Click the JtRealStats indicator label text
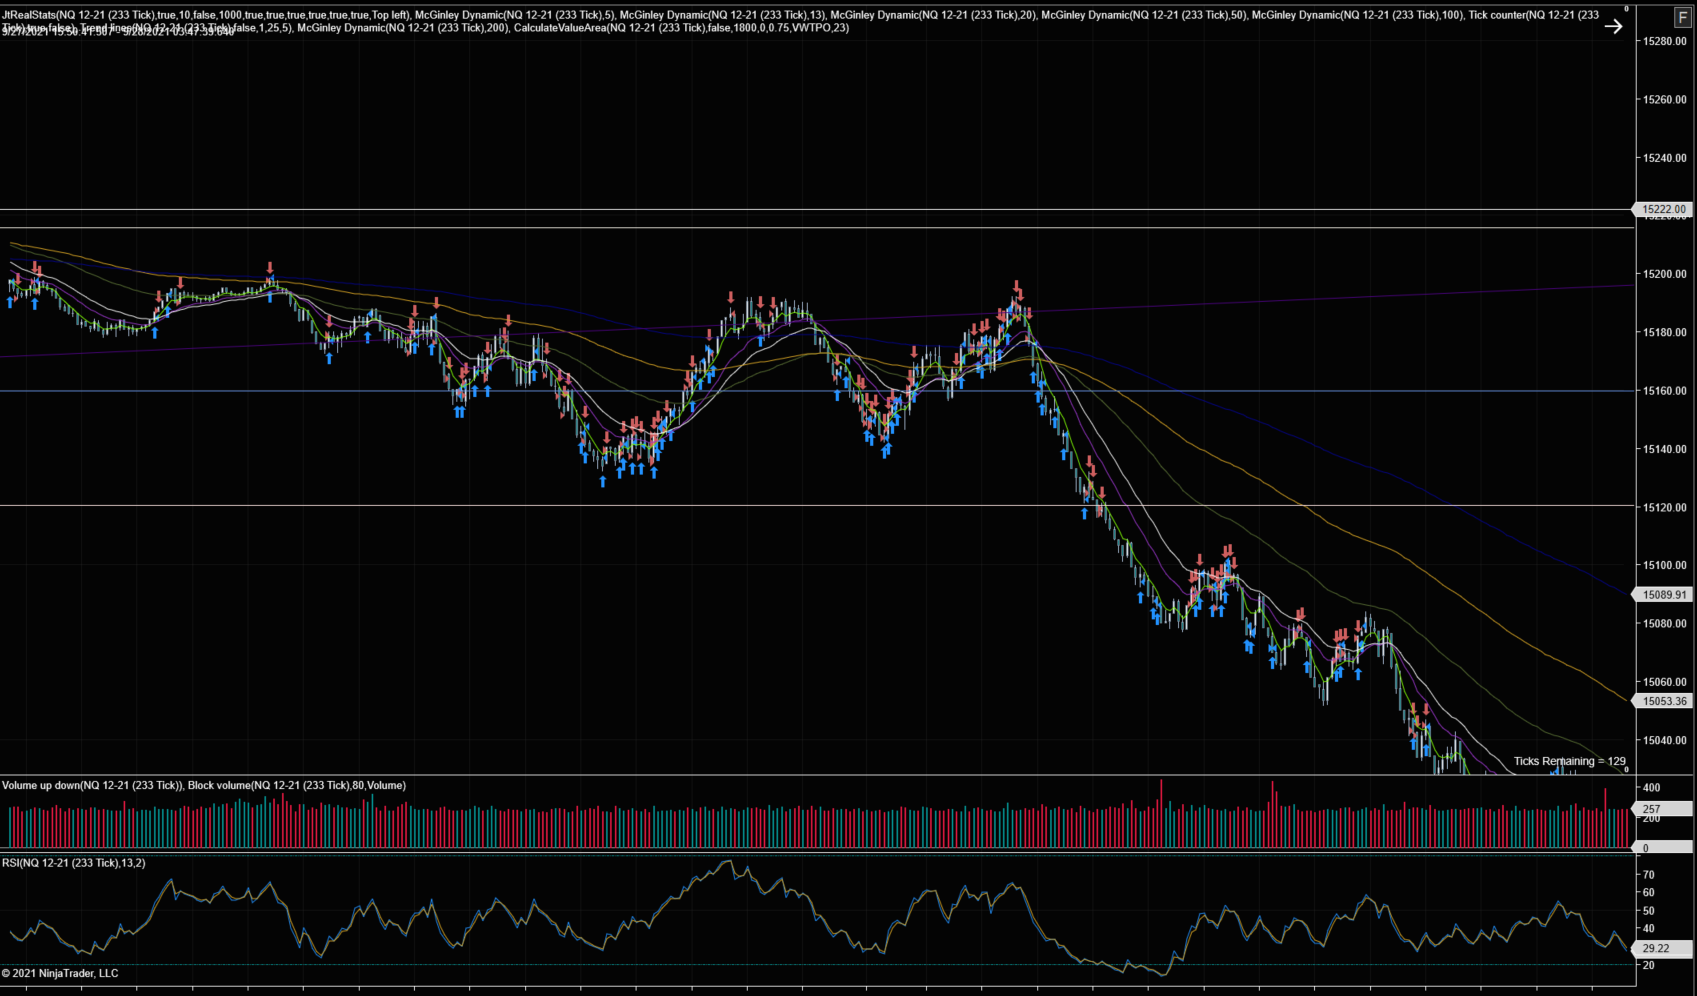The width and height of the screenshot is (1697, 996). point(206,15)
